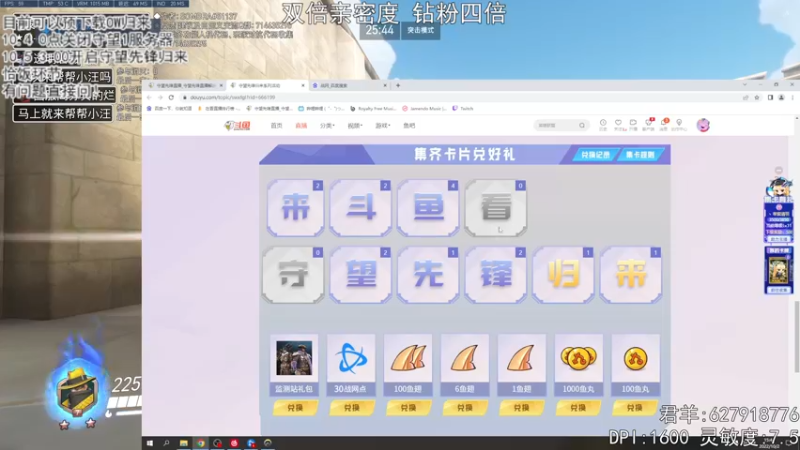The image size is (800, 450).
Task: Open the creator center bulb icon
Action: (679, 124)
